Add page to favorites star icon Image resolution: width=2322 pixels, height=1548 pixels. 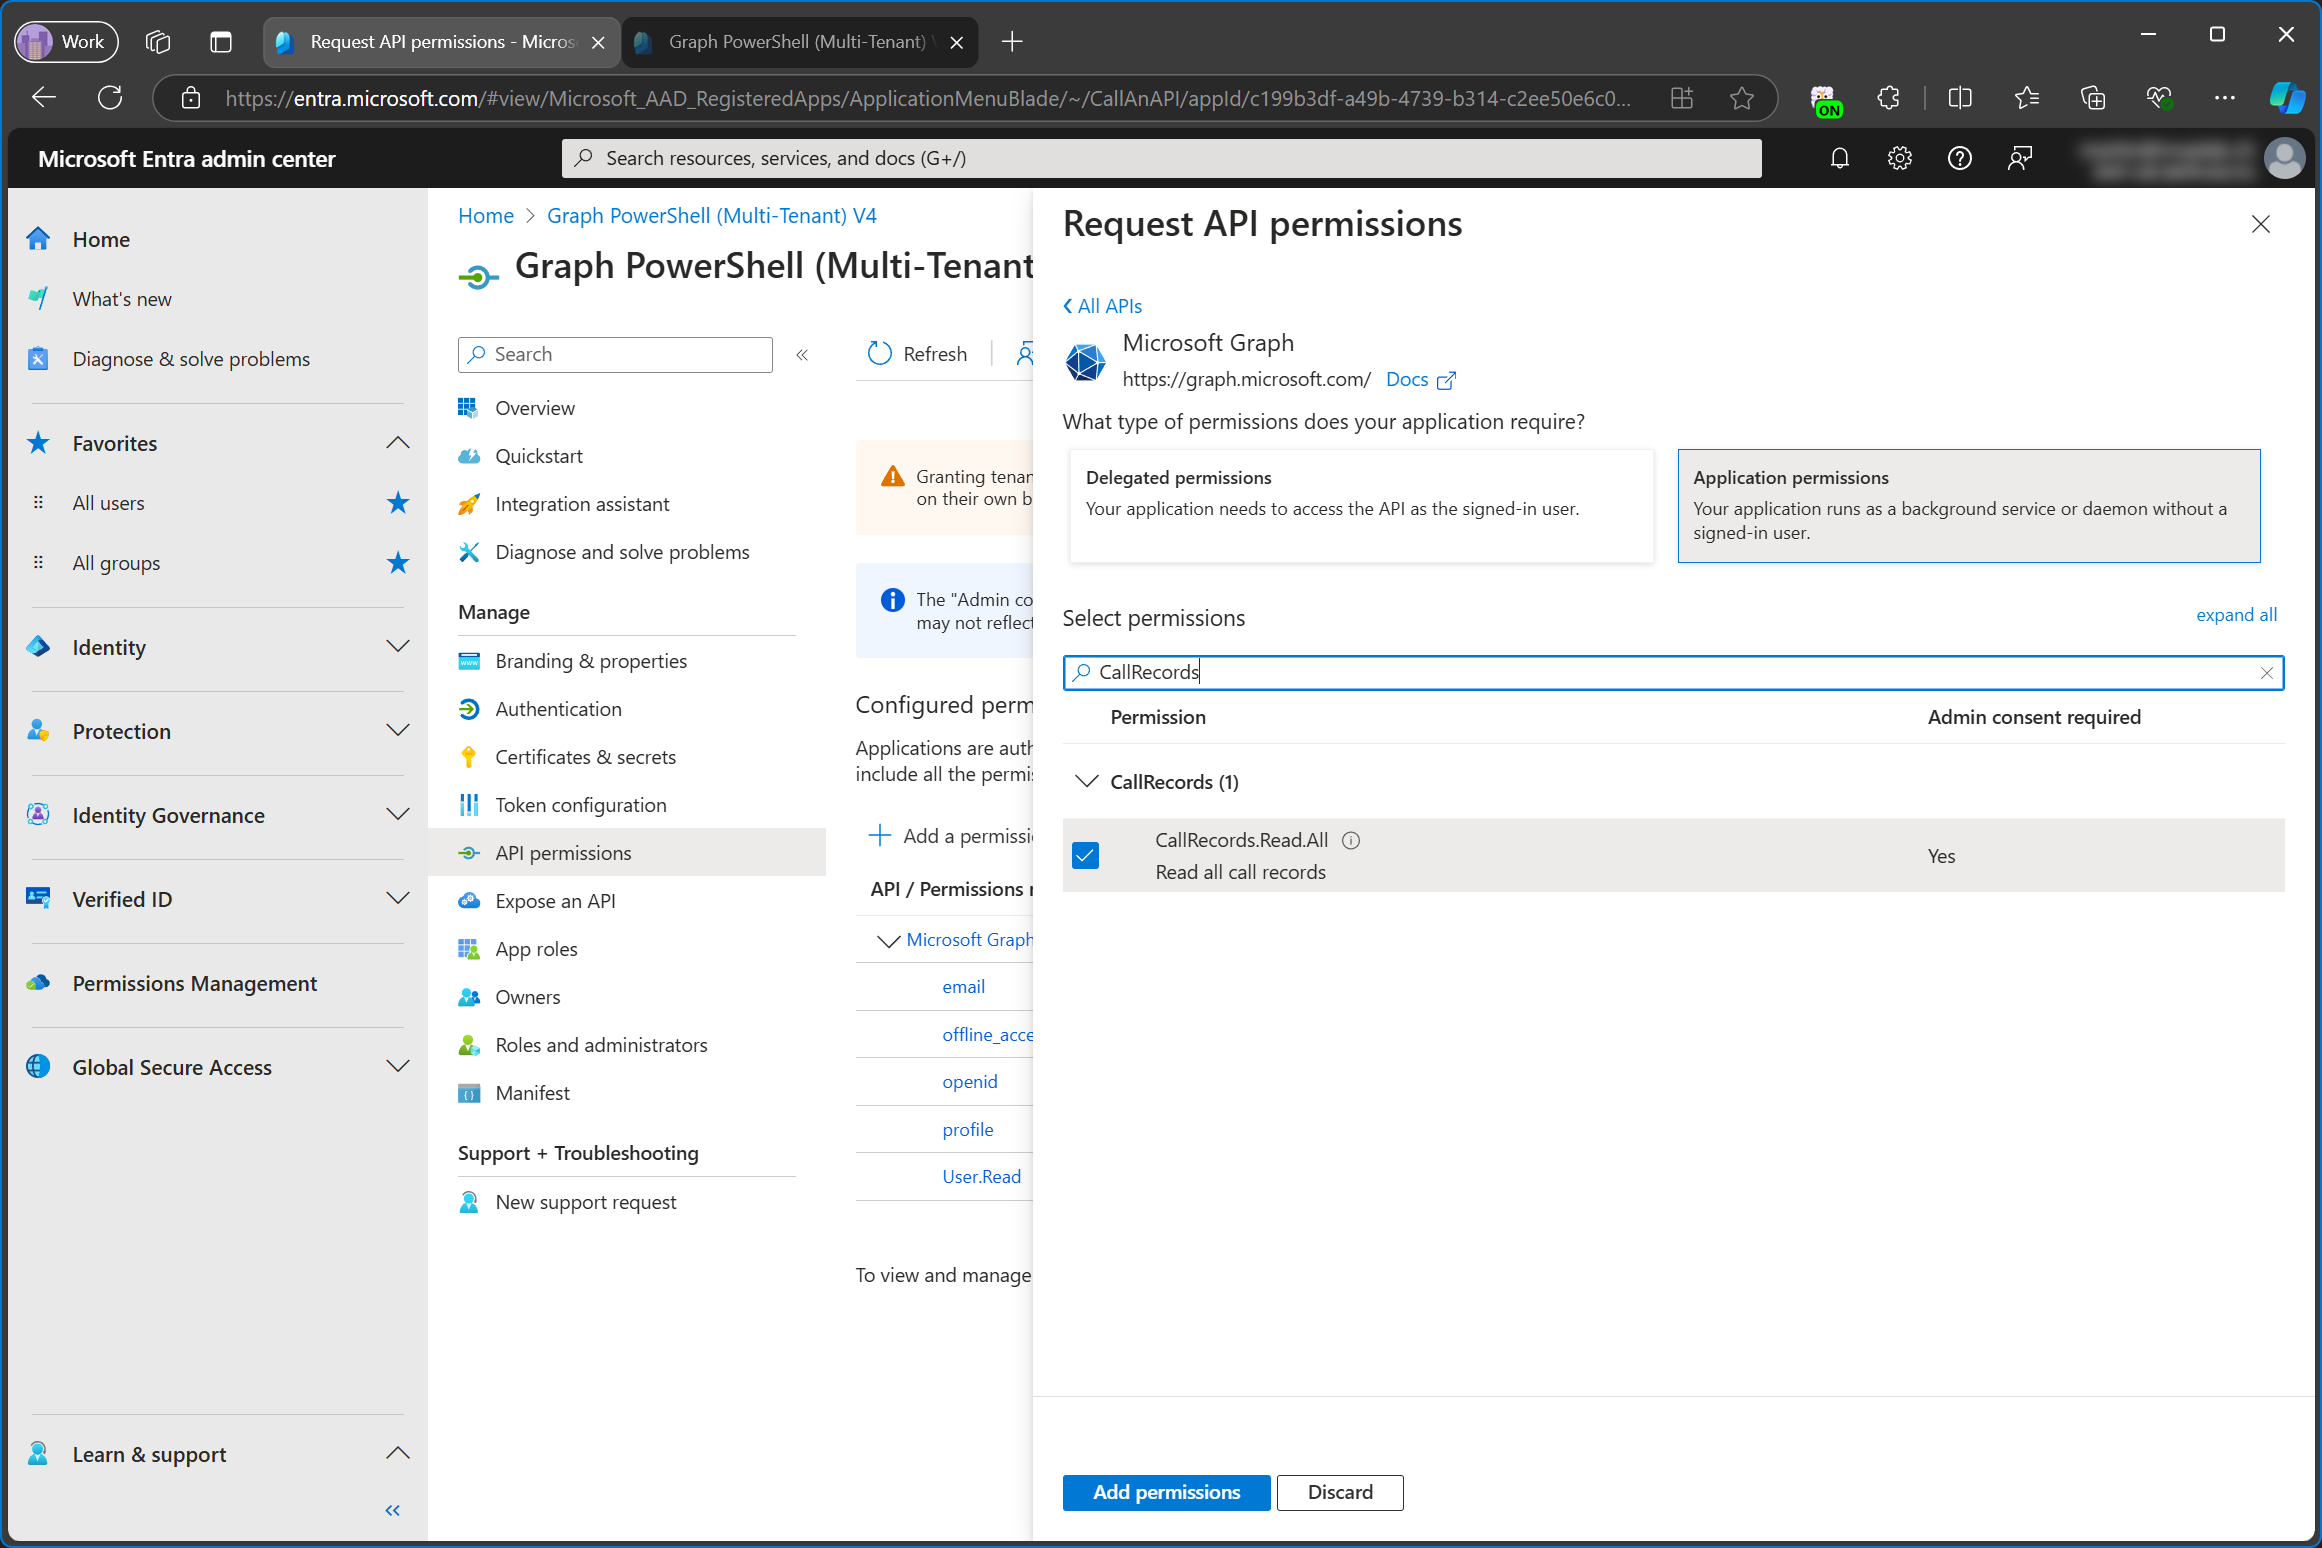[1742, 98]
